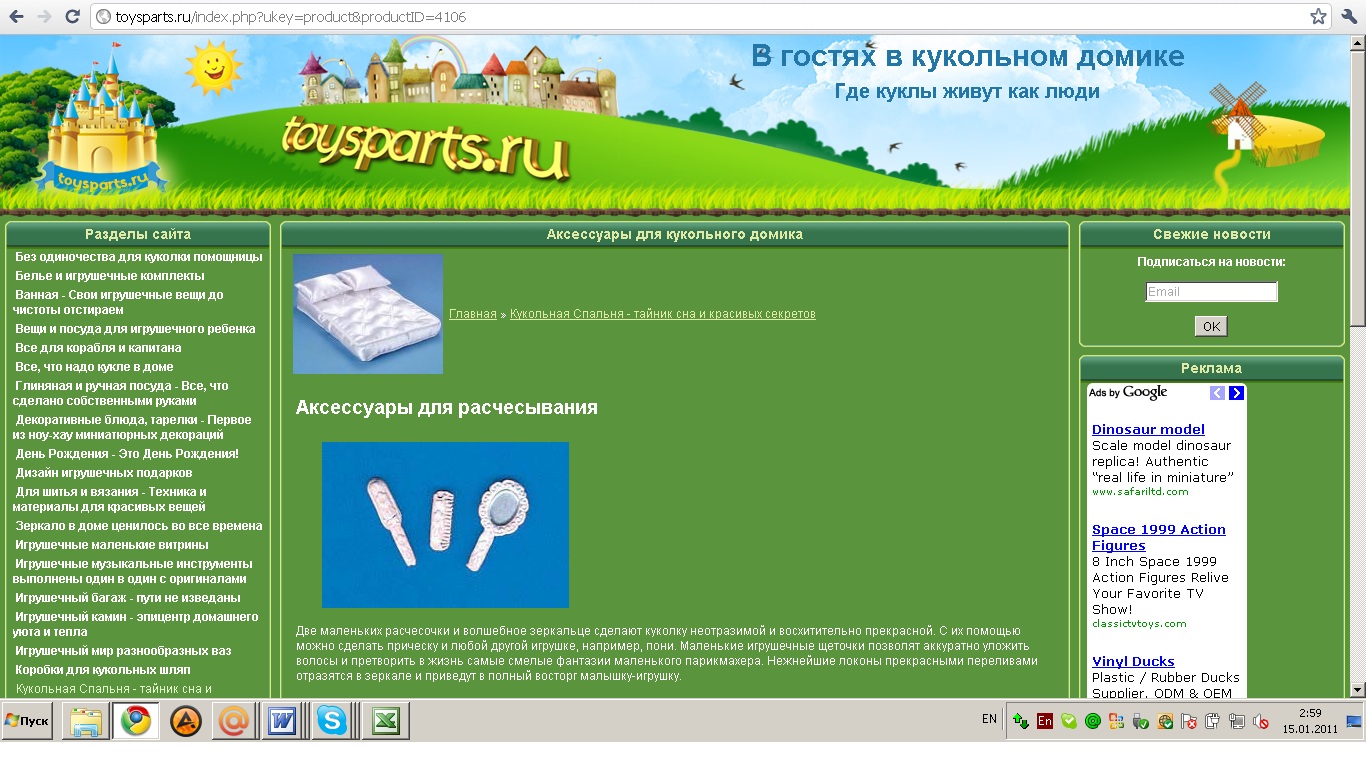Open Все, что надо кукле в доме

click(x=94, y=367)
